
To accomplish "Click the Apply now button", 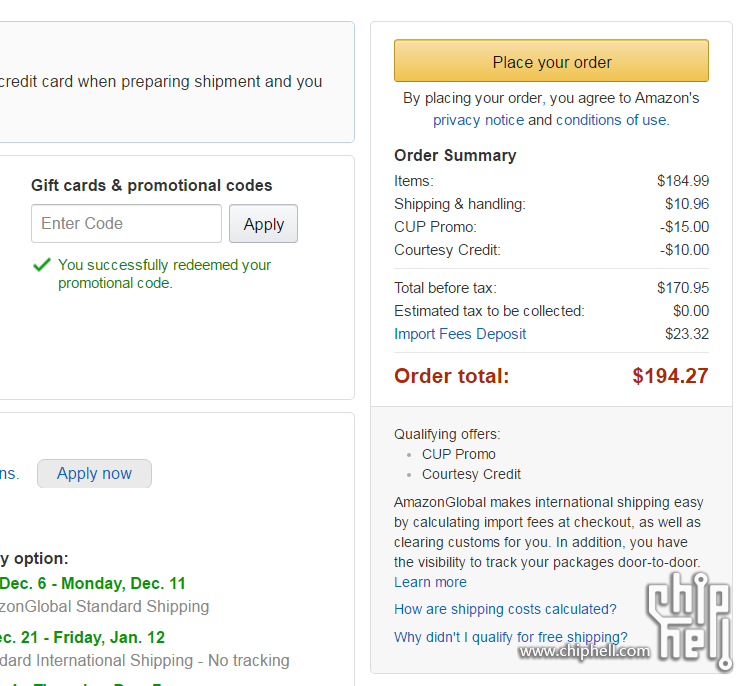I will (x=94, y=473).
